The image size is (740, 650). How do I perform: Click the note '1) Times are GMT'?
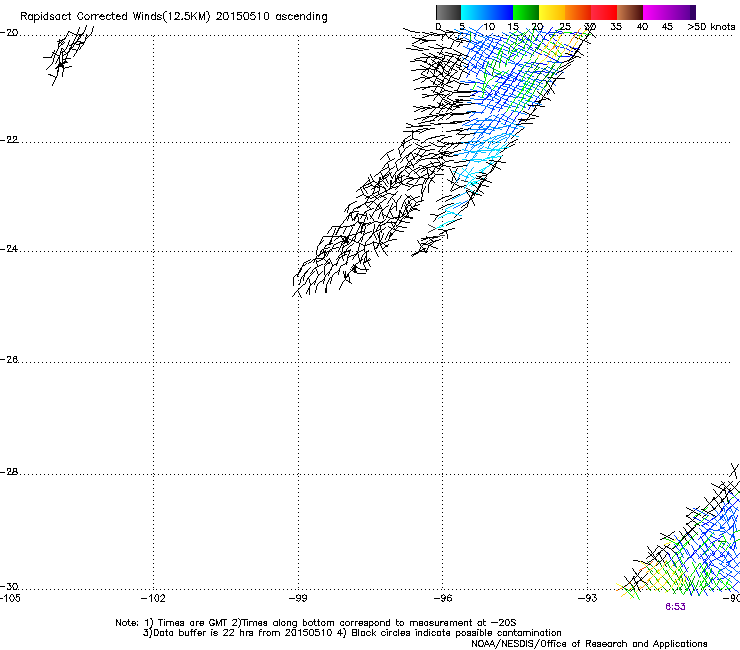click(187, 623)
